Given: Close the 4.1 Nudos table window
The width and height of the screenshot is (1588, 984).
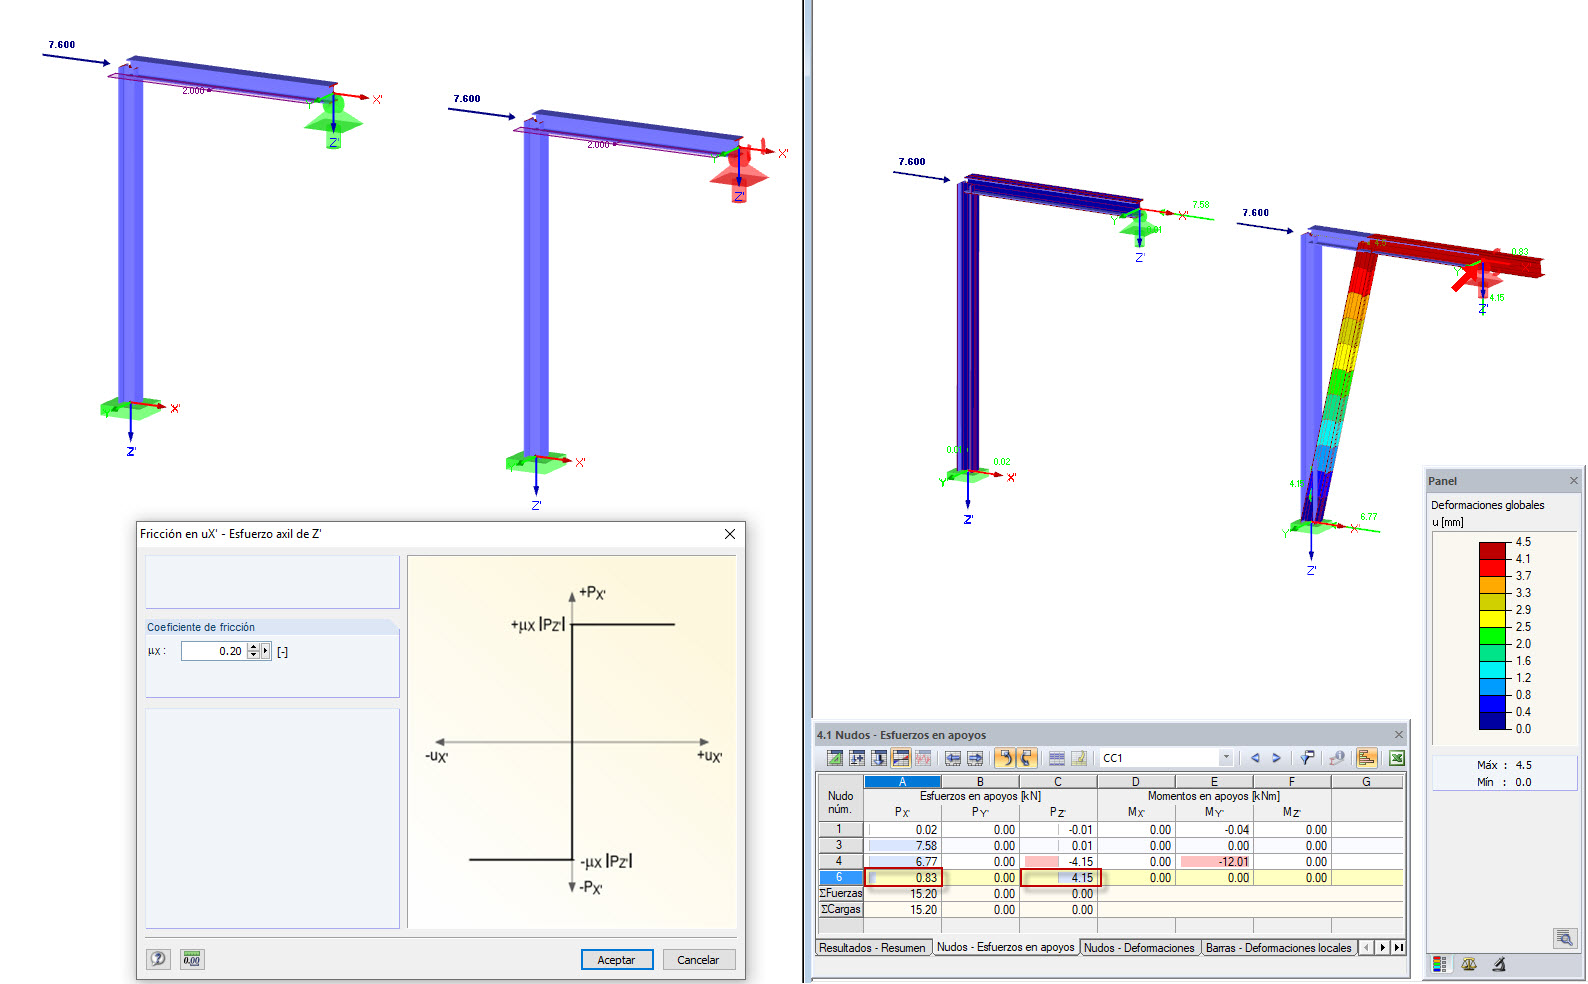Looking at the screenshot, I should point(1399,735).
